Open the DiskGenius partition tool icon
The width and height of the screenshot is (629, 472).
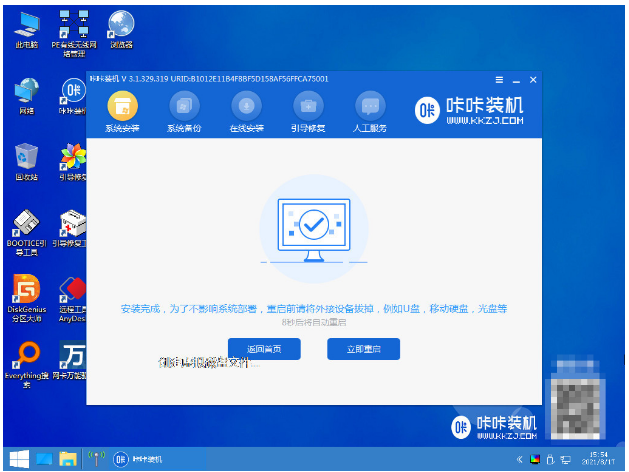click(x=26, y=298)
